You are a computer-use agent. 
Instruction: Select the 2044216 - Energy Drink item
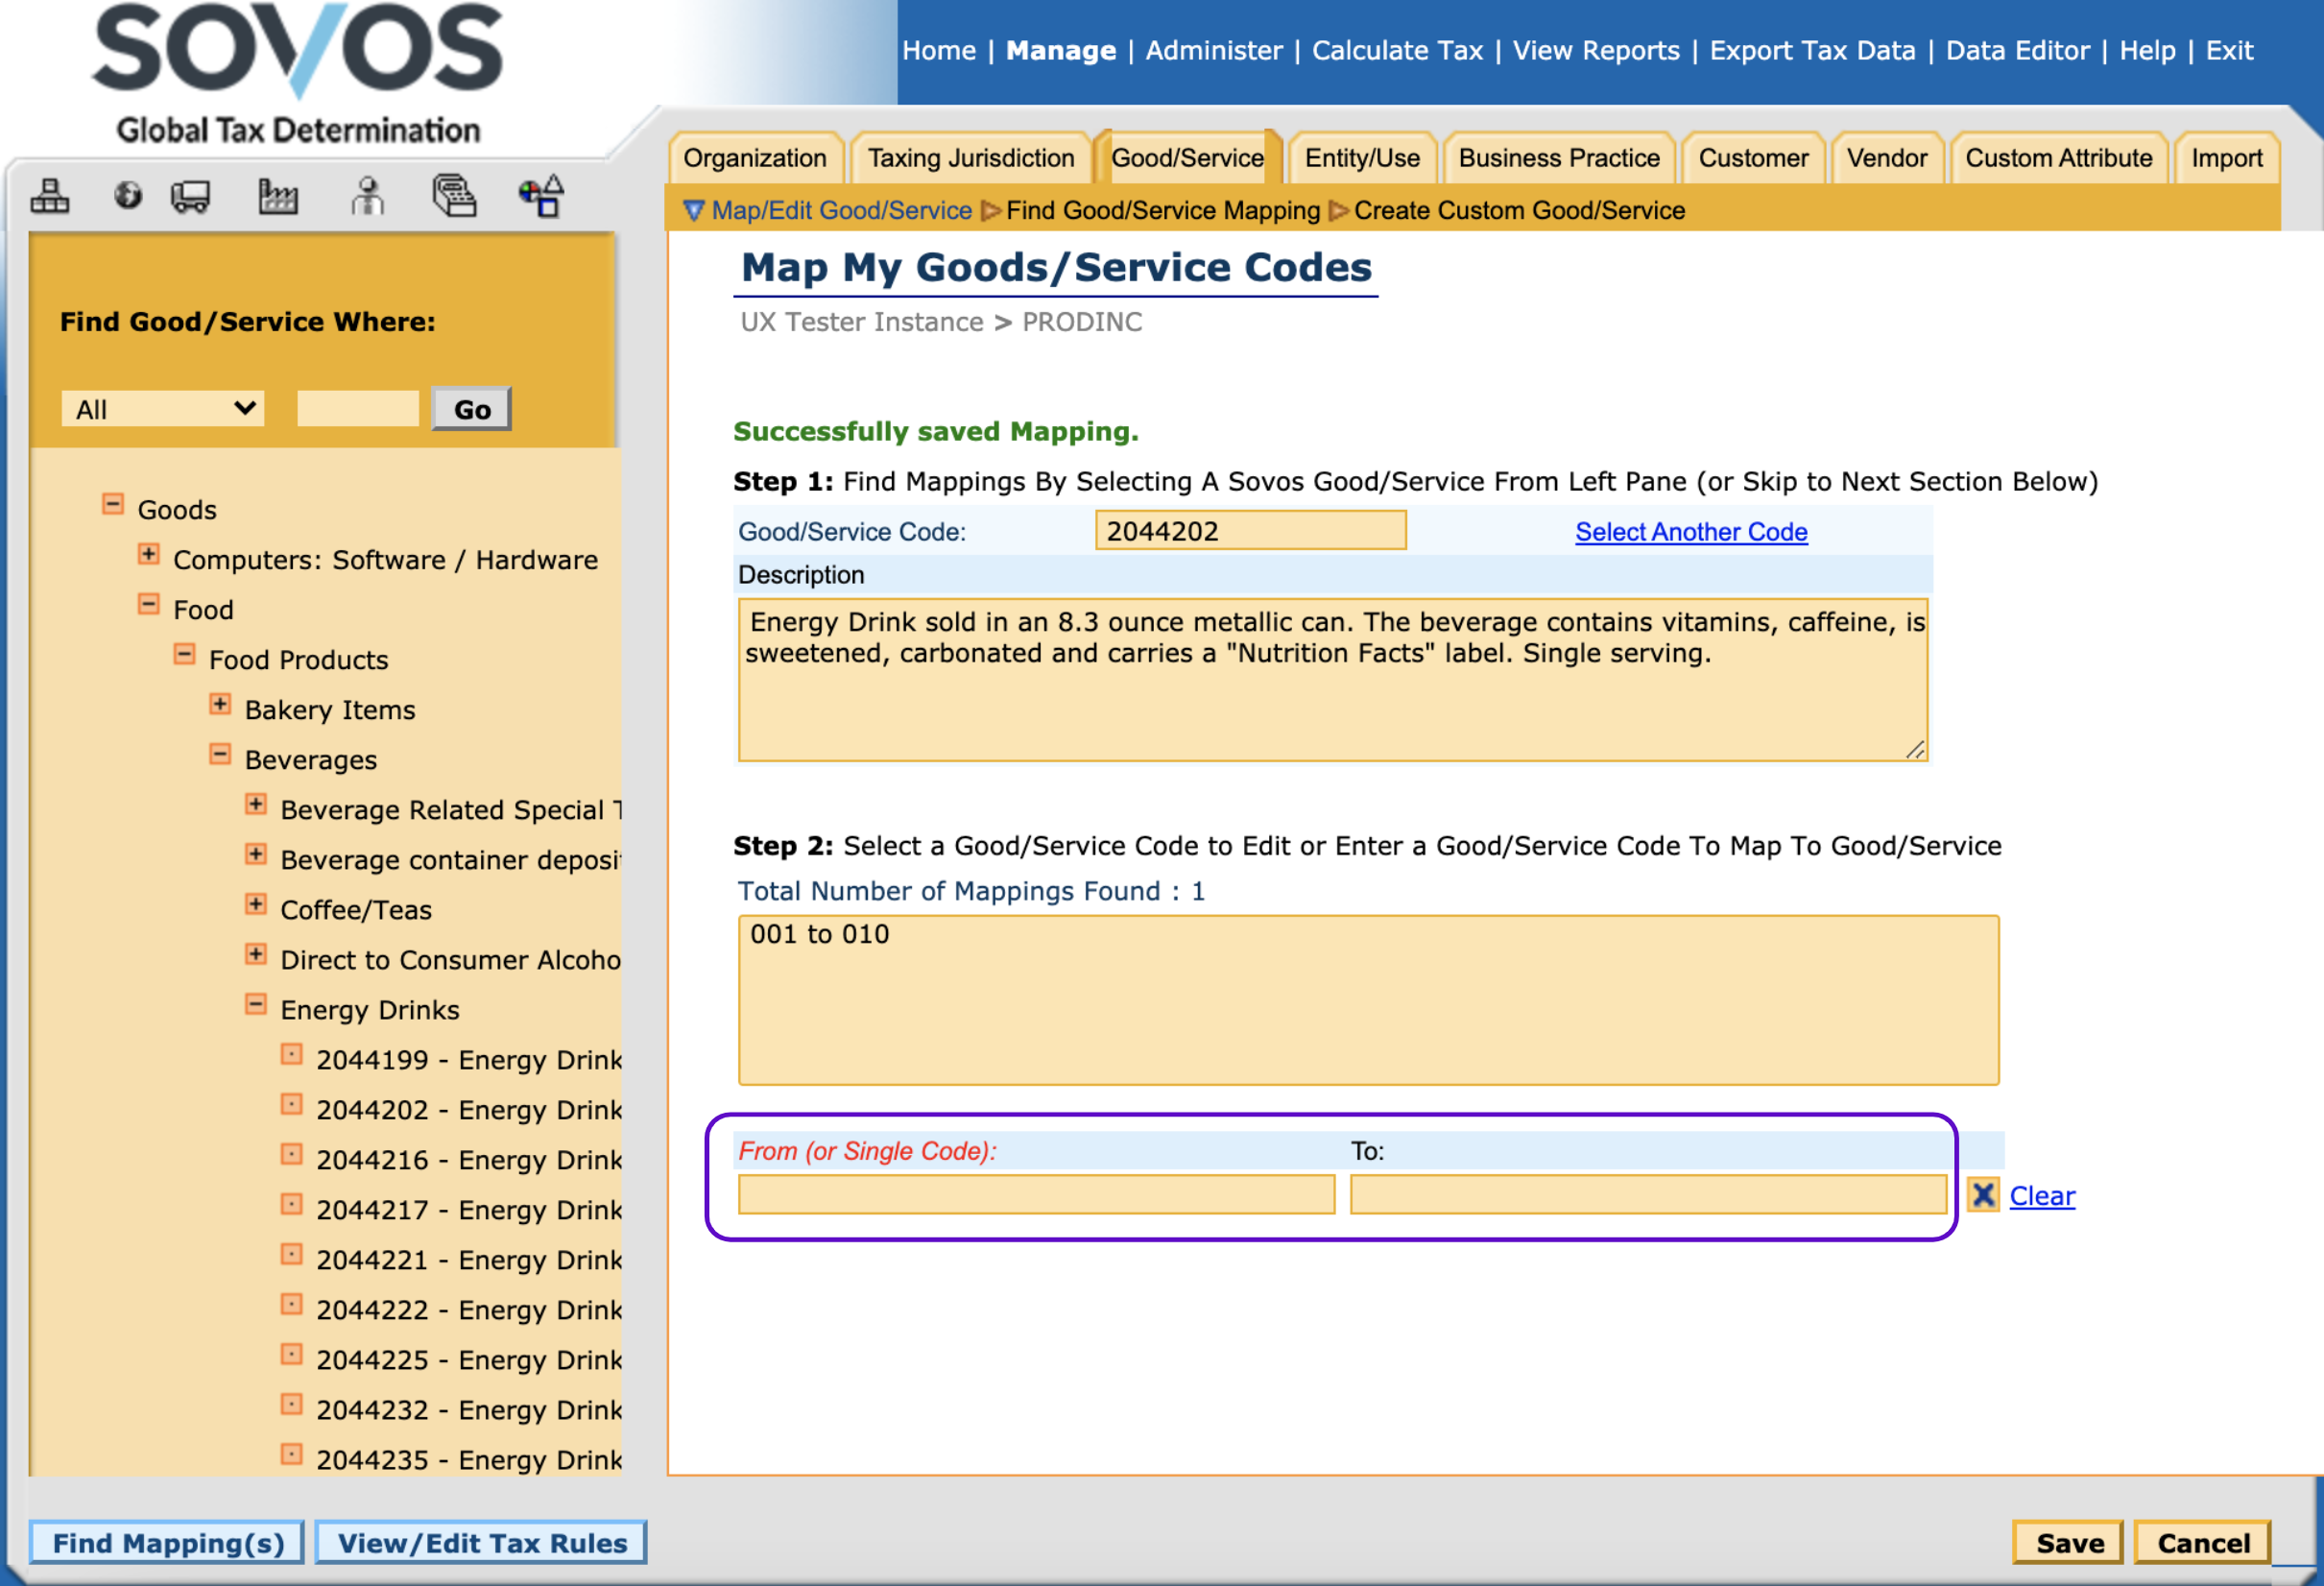468,1160
